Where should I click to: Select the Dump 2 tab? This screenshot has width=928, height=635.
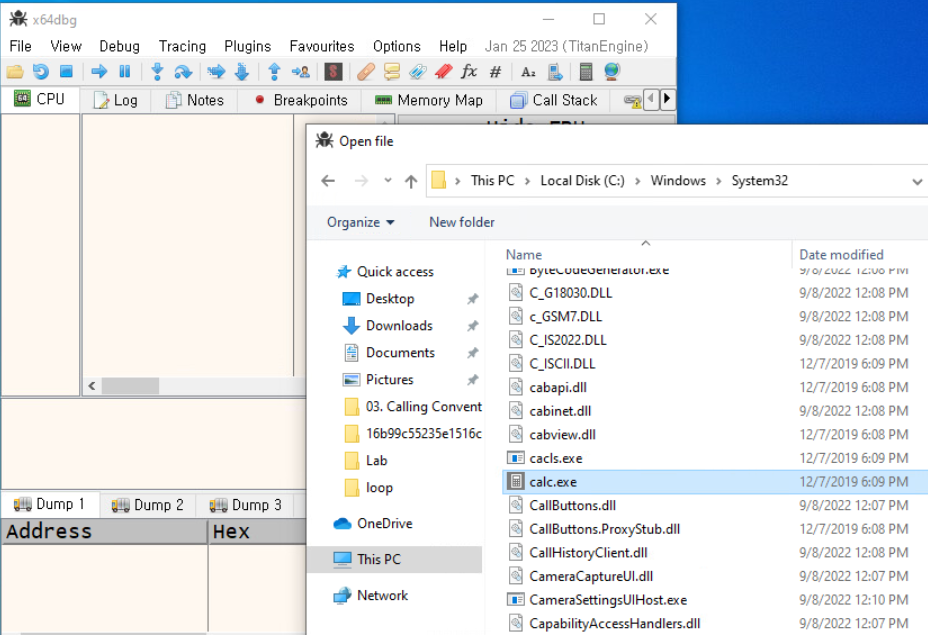pos(147,505)
